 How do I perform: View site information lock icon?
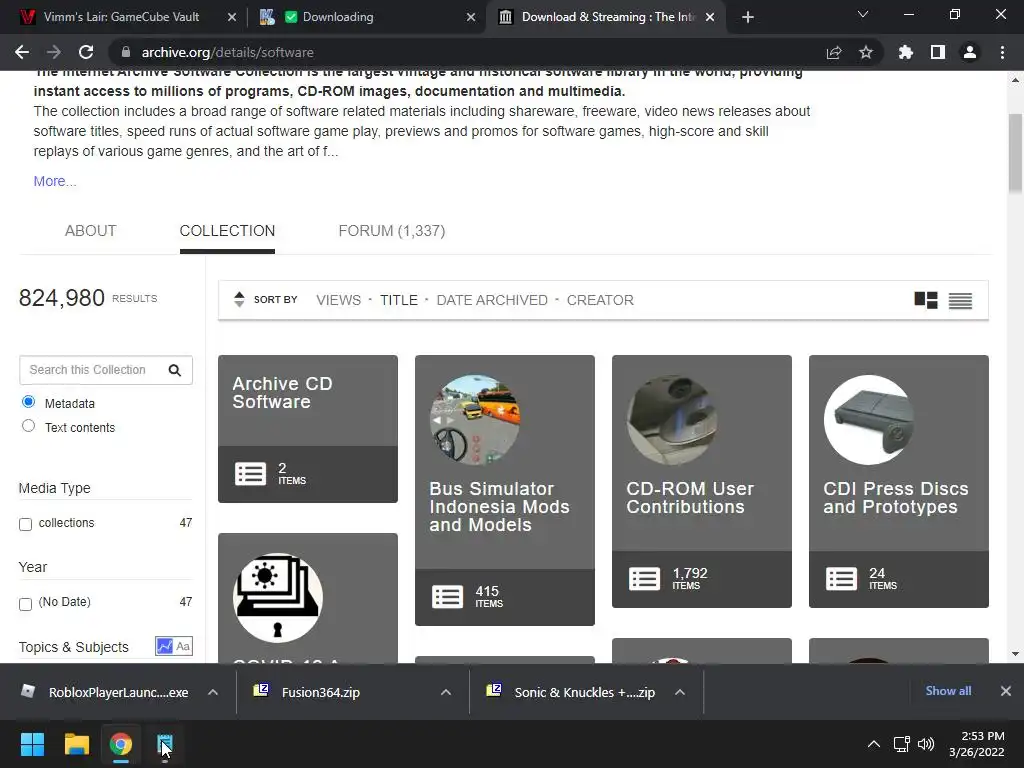click(x=126, y=52)
